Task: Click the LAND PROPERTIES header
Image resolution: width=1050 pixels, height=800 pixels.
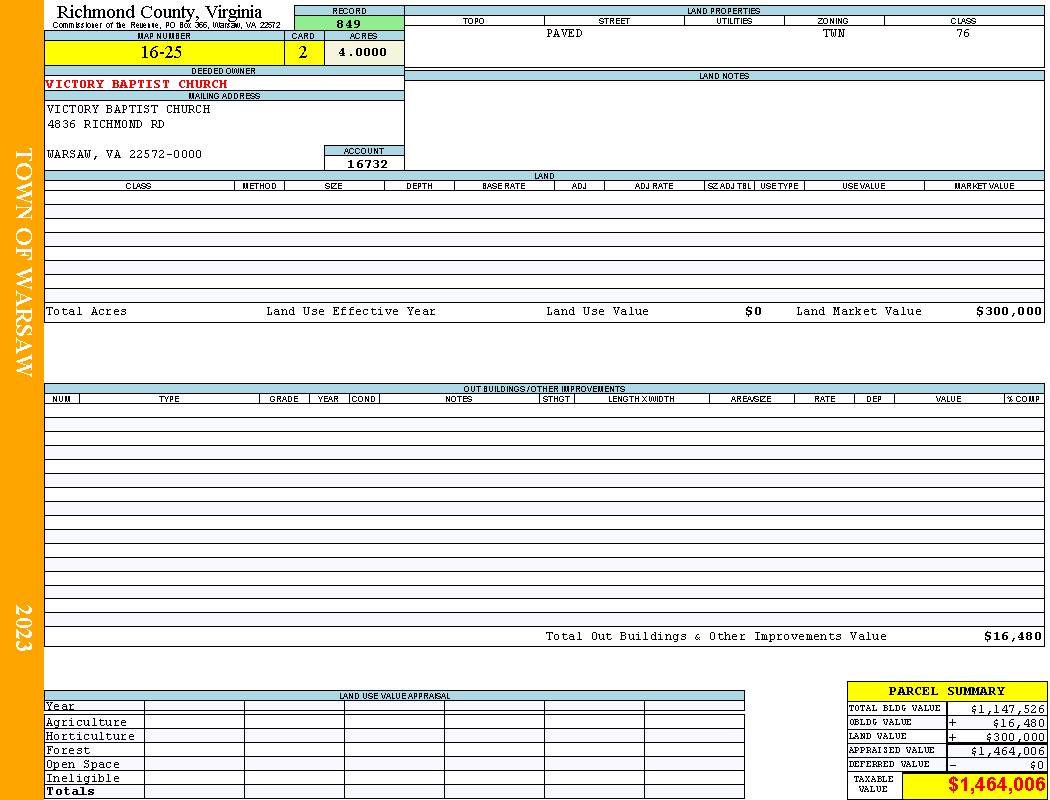Action: (724, 11)
